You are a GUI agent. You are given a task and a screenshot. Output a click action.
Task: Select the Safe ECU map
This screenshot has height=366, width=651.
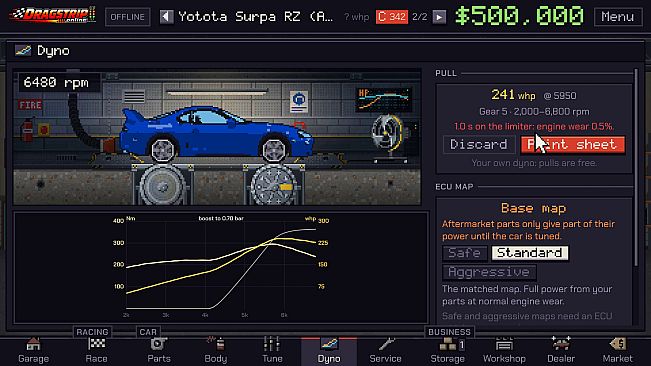465,253
